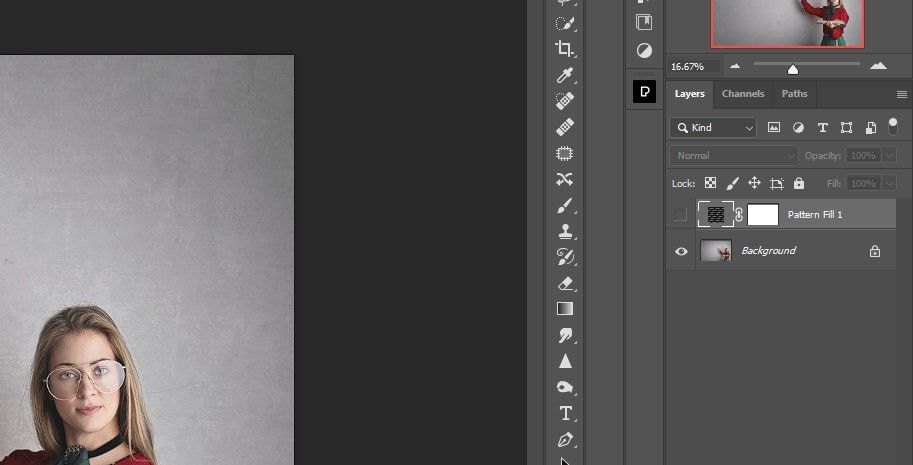
Task: Filter for shape layers
Action: click(x=847, y=127)
